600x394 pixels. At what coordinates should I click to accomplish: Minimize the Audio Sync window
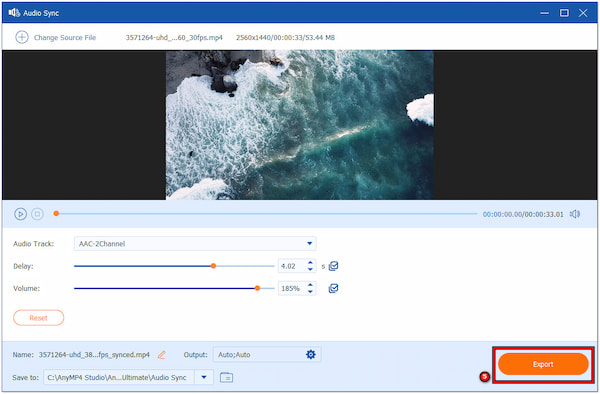point(544,13)
